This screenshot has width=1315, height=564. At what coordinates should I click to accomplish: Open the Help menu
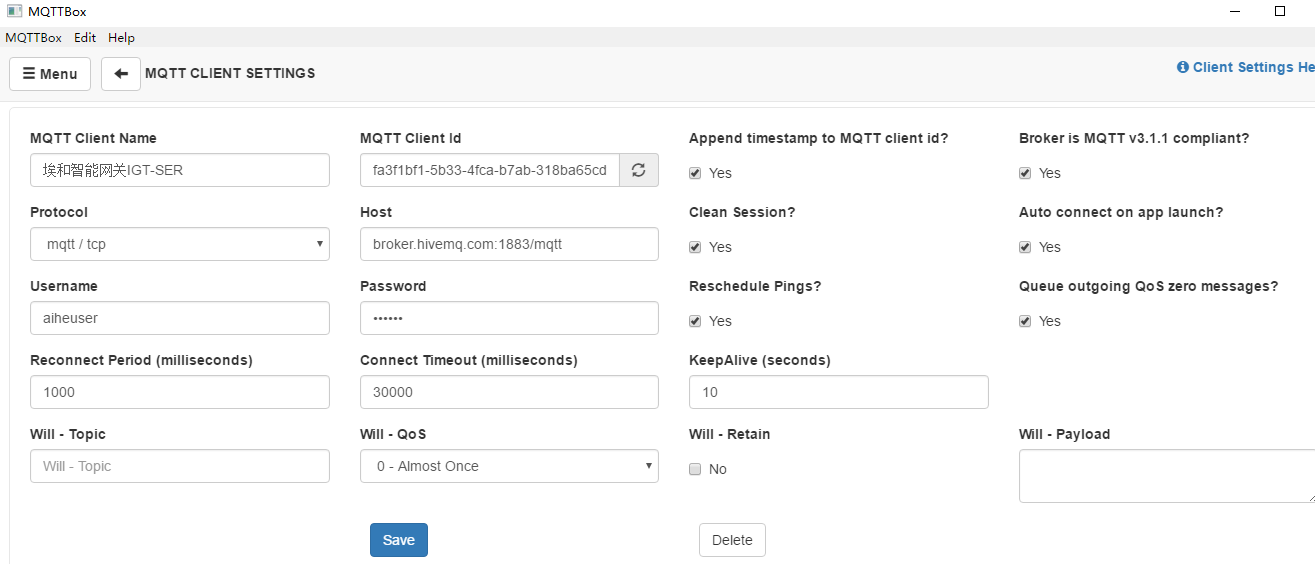(121, 38)
